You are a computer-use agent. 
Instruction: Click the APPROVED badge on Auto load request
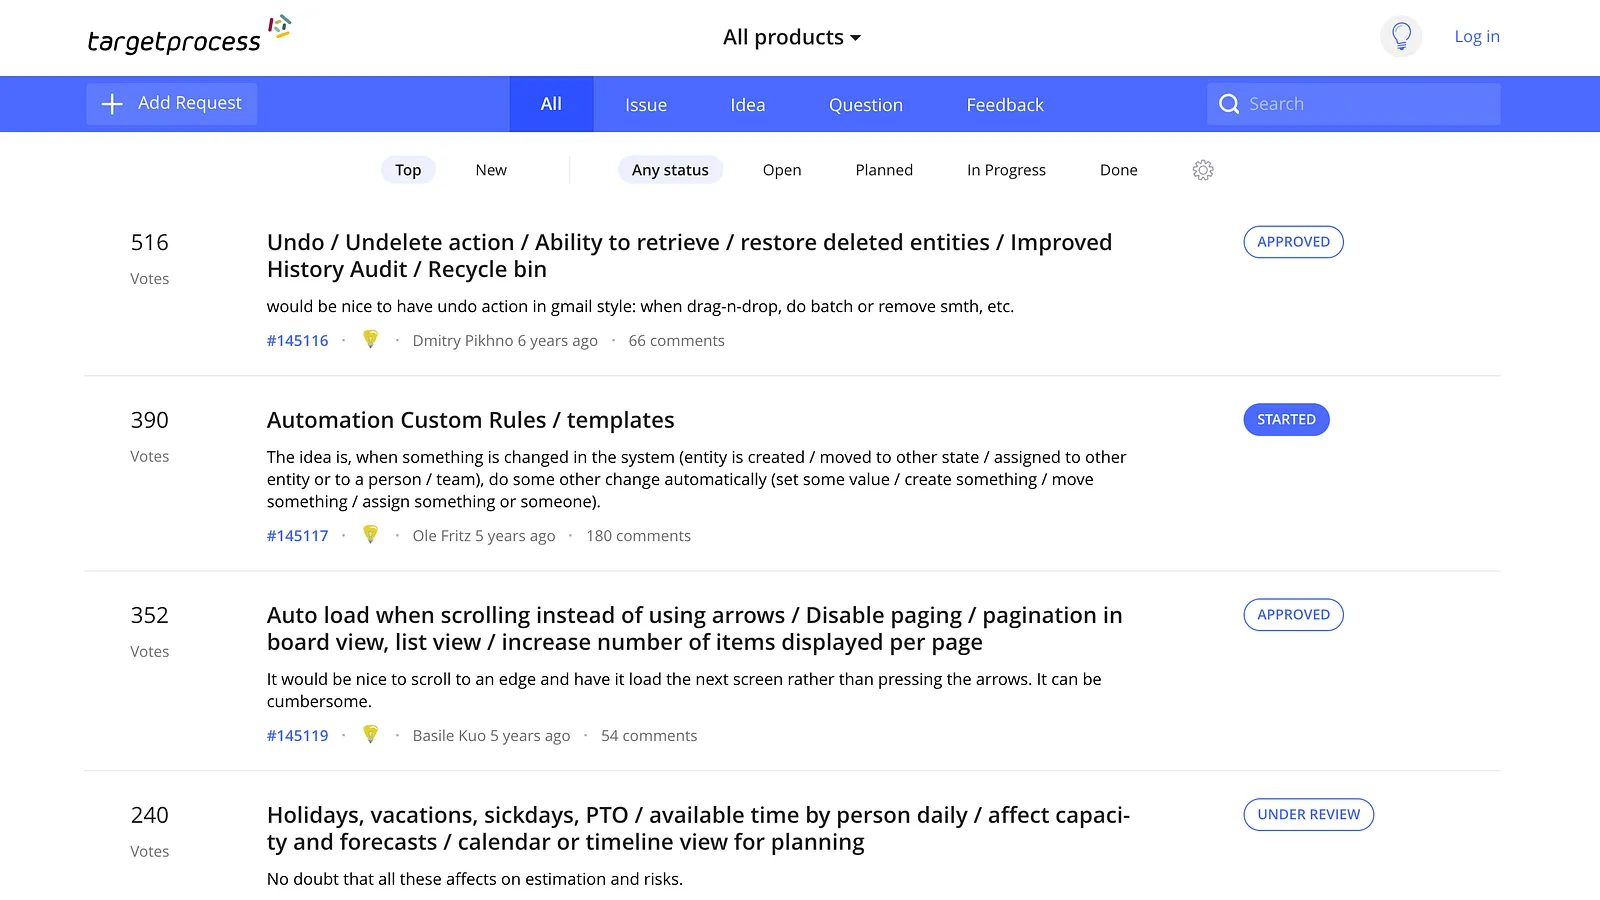tap(1293, 615)
